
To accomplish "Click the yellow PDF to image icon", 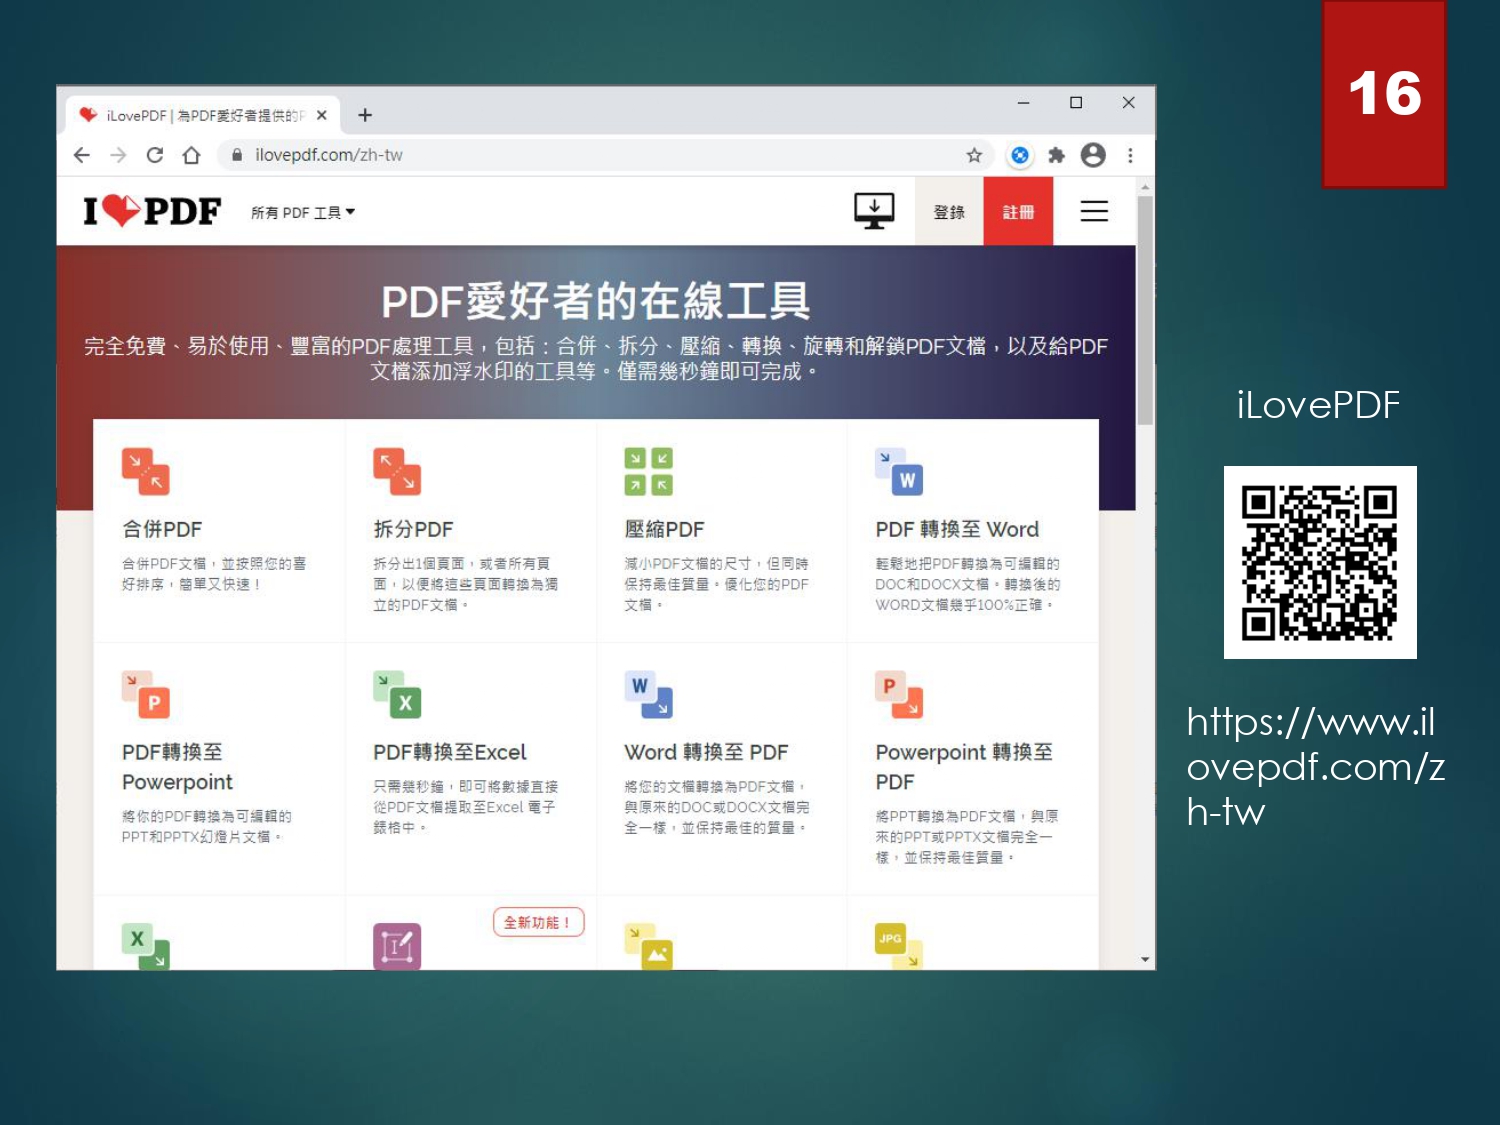I will click(648, 946).
